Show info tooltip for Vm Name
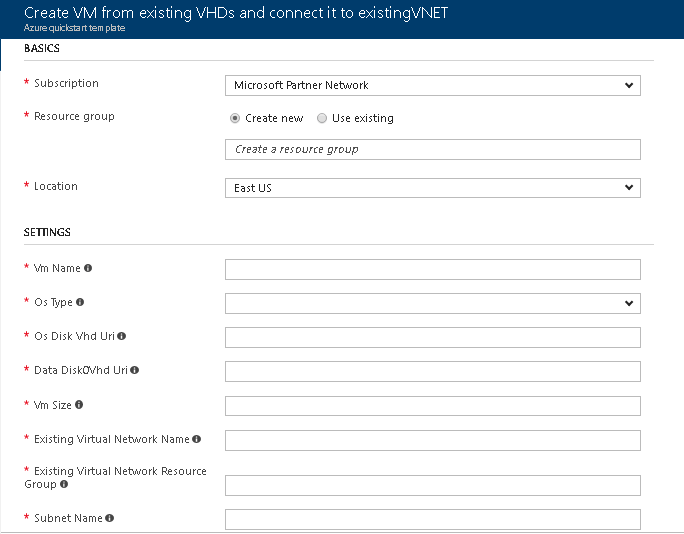The height and width of the screenshot is (534, 684). coord(88,268)
